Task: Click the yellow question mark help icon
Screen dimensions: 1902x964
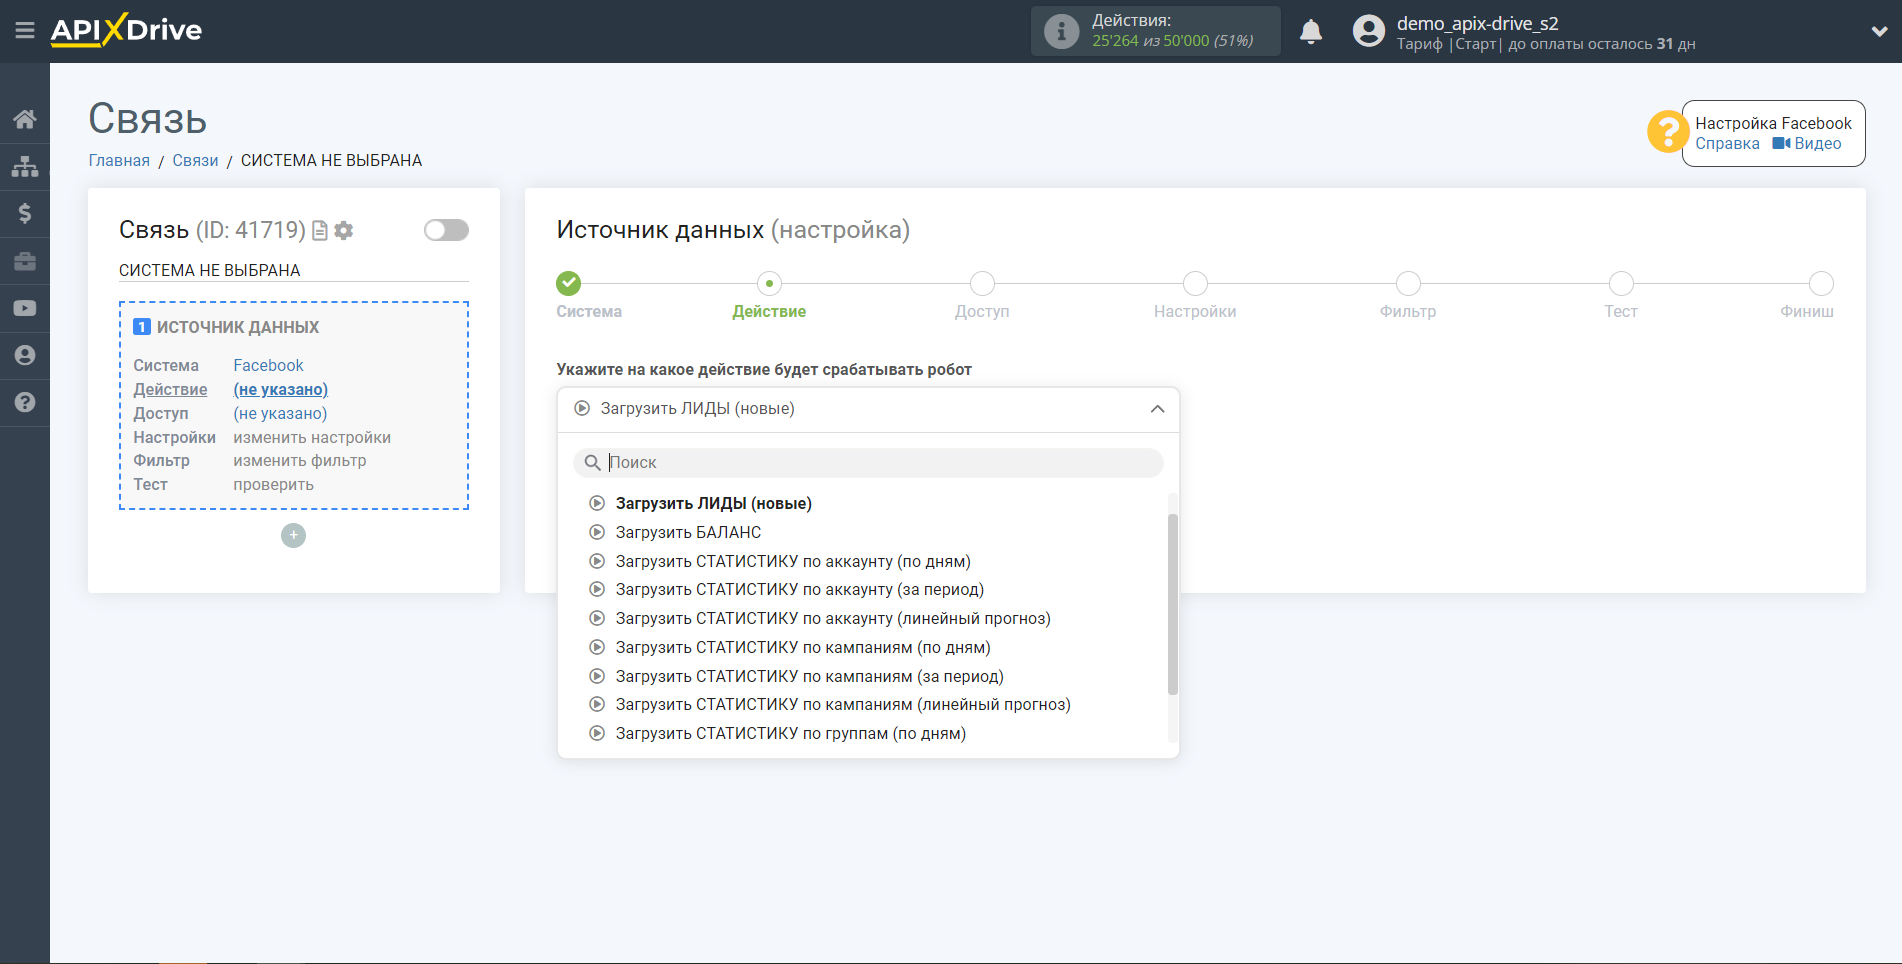Action: (x=1667, y=132)
